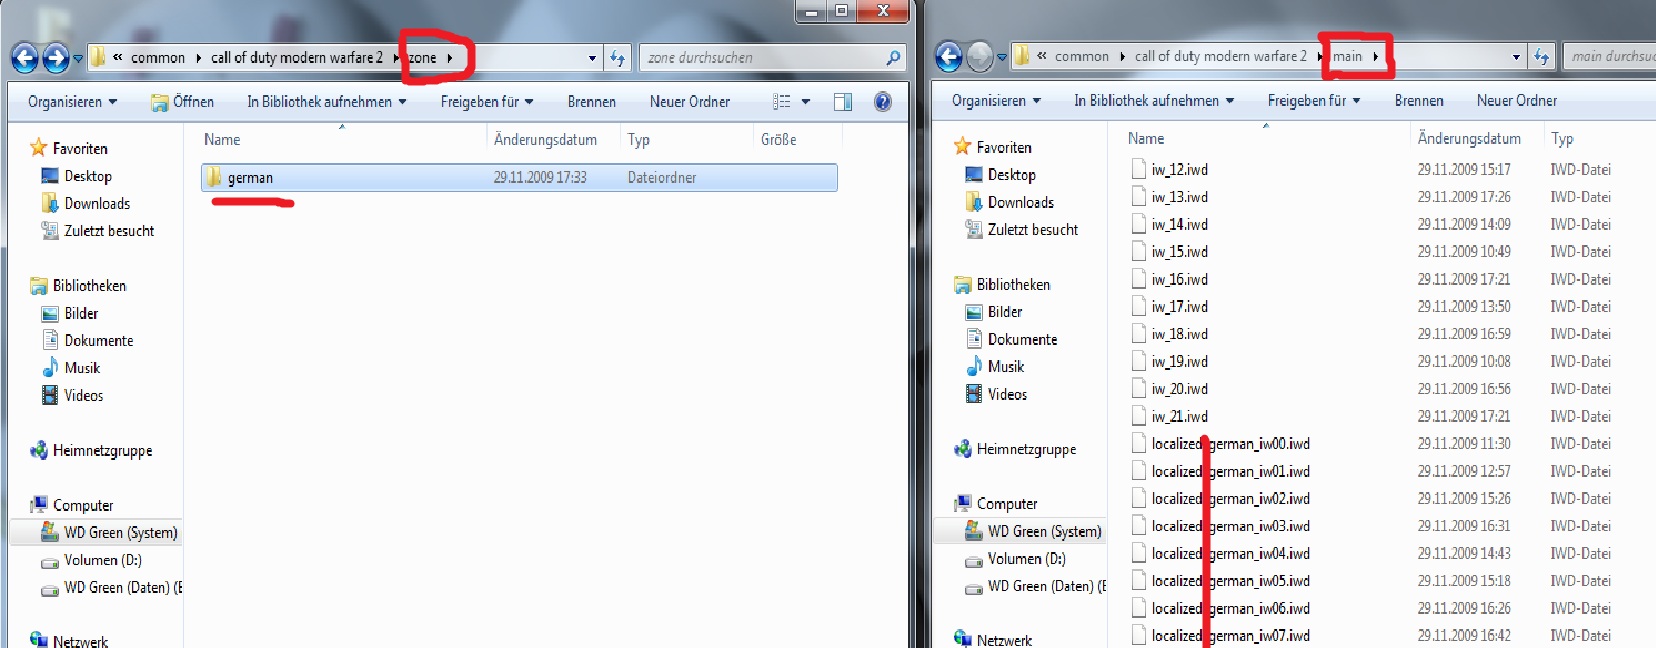Refresh the main folder in right window
The image size is (1656, 648).
pyautogui.click(x=1542, y=57)
